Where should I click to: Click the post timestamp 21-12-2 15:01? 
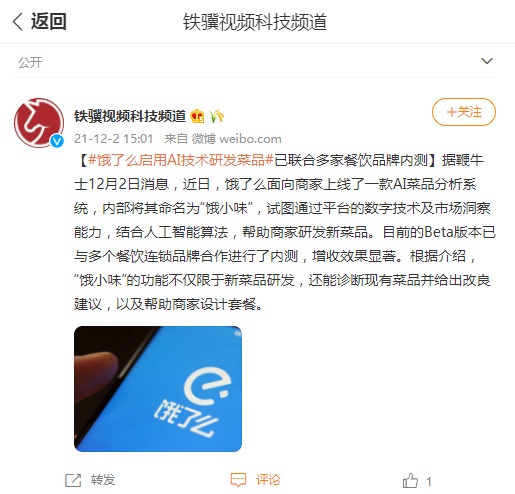114,139
